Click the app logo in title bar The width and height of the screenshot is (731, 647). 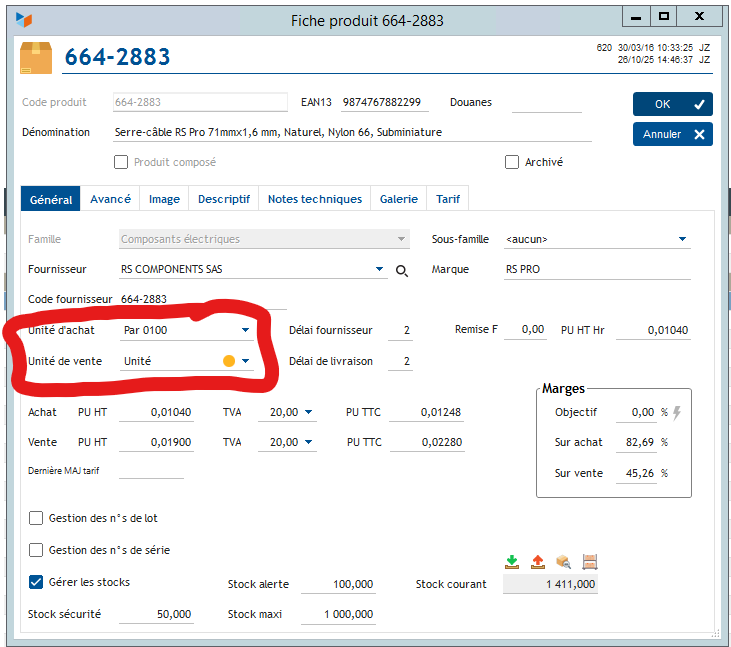coord(24,19)
